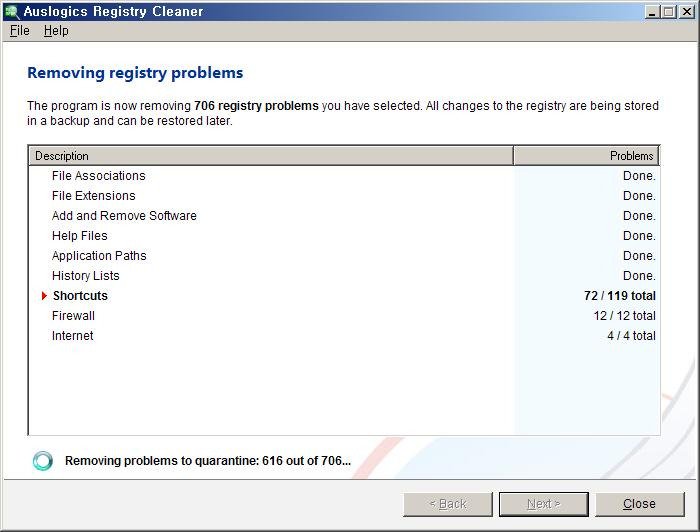The height and width of the screenshot is (532, 700).
Task: Select the File Extensions row
Action: pos(344,196)
